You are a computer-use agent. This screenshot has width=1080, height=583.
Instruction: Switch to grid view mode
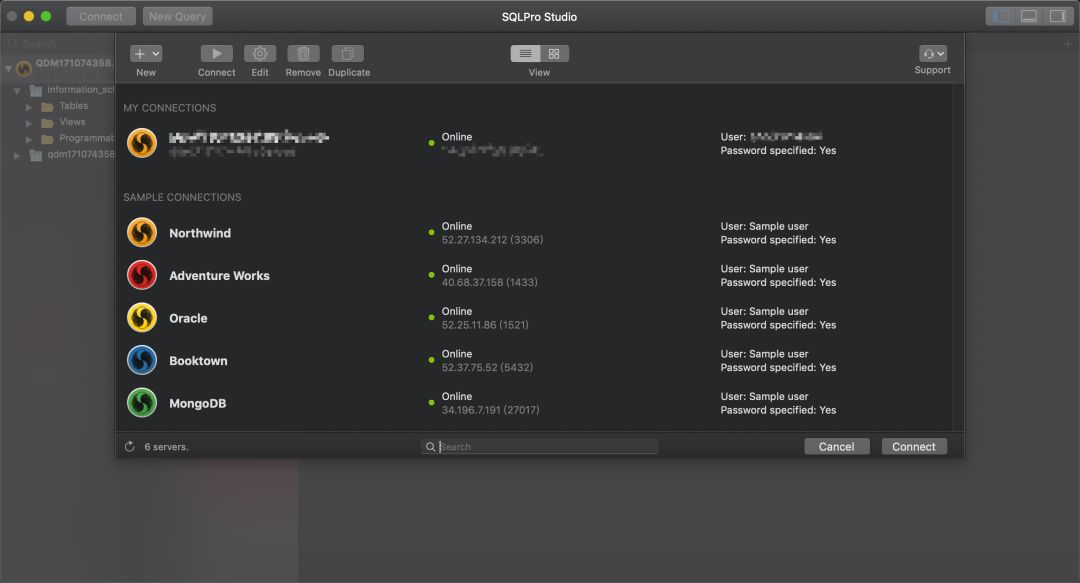[554, 54]
